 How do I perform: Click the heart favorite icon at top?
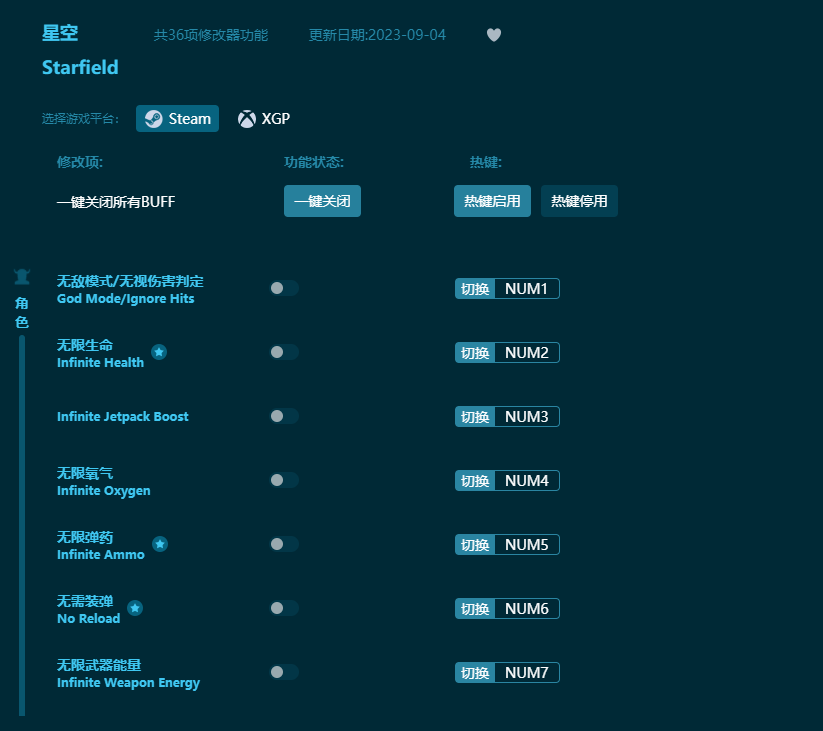pos(493,35)
